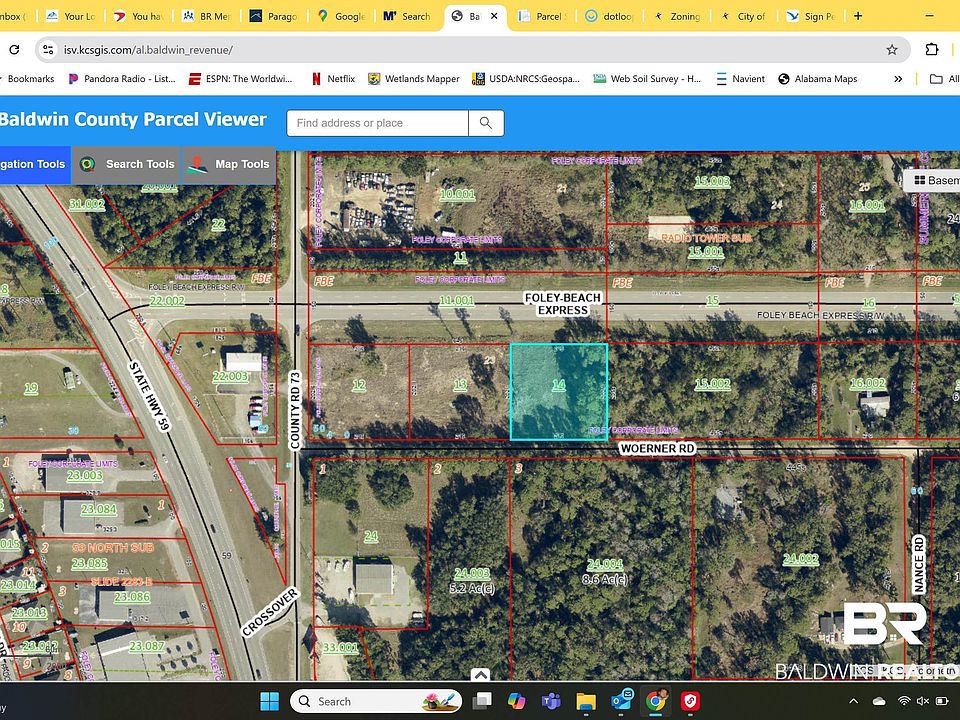Show hidden system tray icons
This screenshot has height=720, width=960.
[853, 701]
